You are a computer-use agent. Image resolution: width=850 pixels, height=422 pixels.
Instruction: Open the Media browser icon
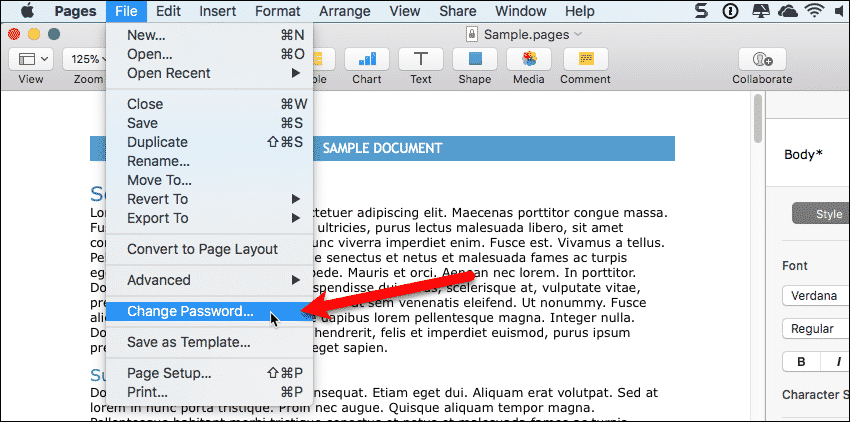coord(530,59)
